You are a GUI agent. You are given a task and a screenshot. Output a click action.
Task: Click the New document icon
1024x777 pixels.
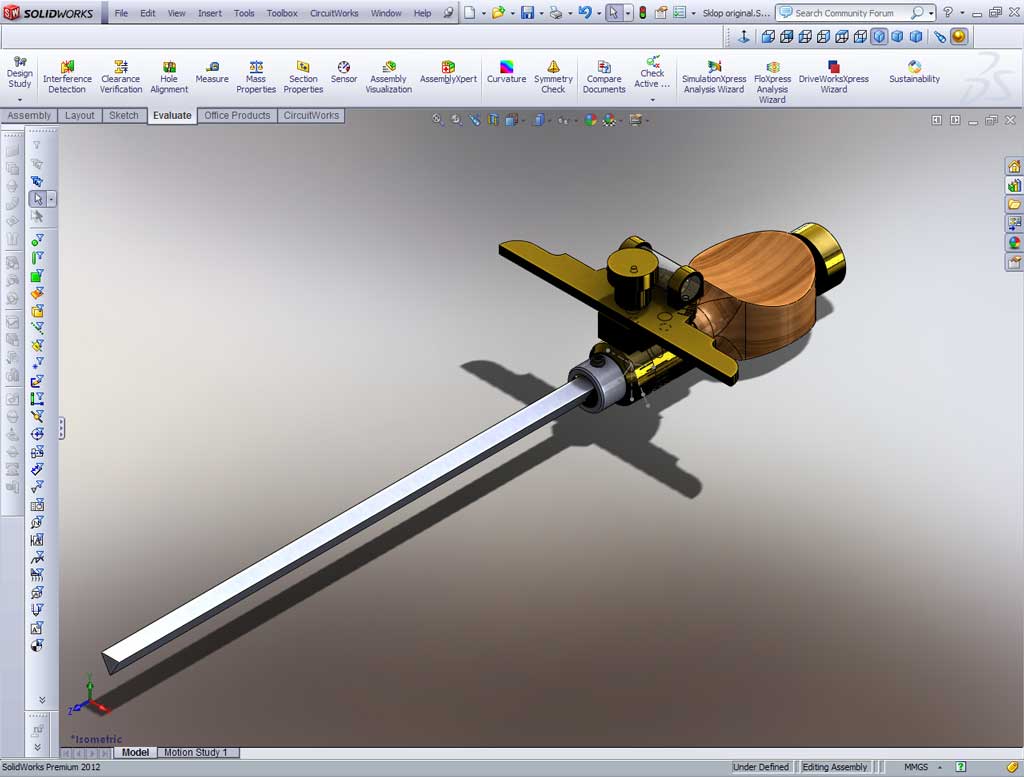(470, 12)
